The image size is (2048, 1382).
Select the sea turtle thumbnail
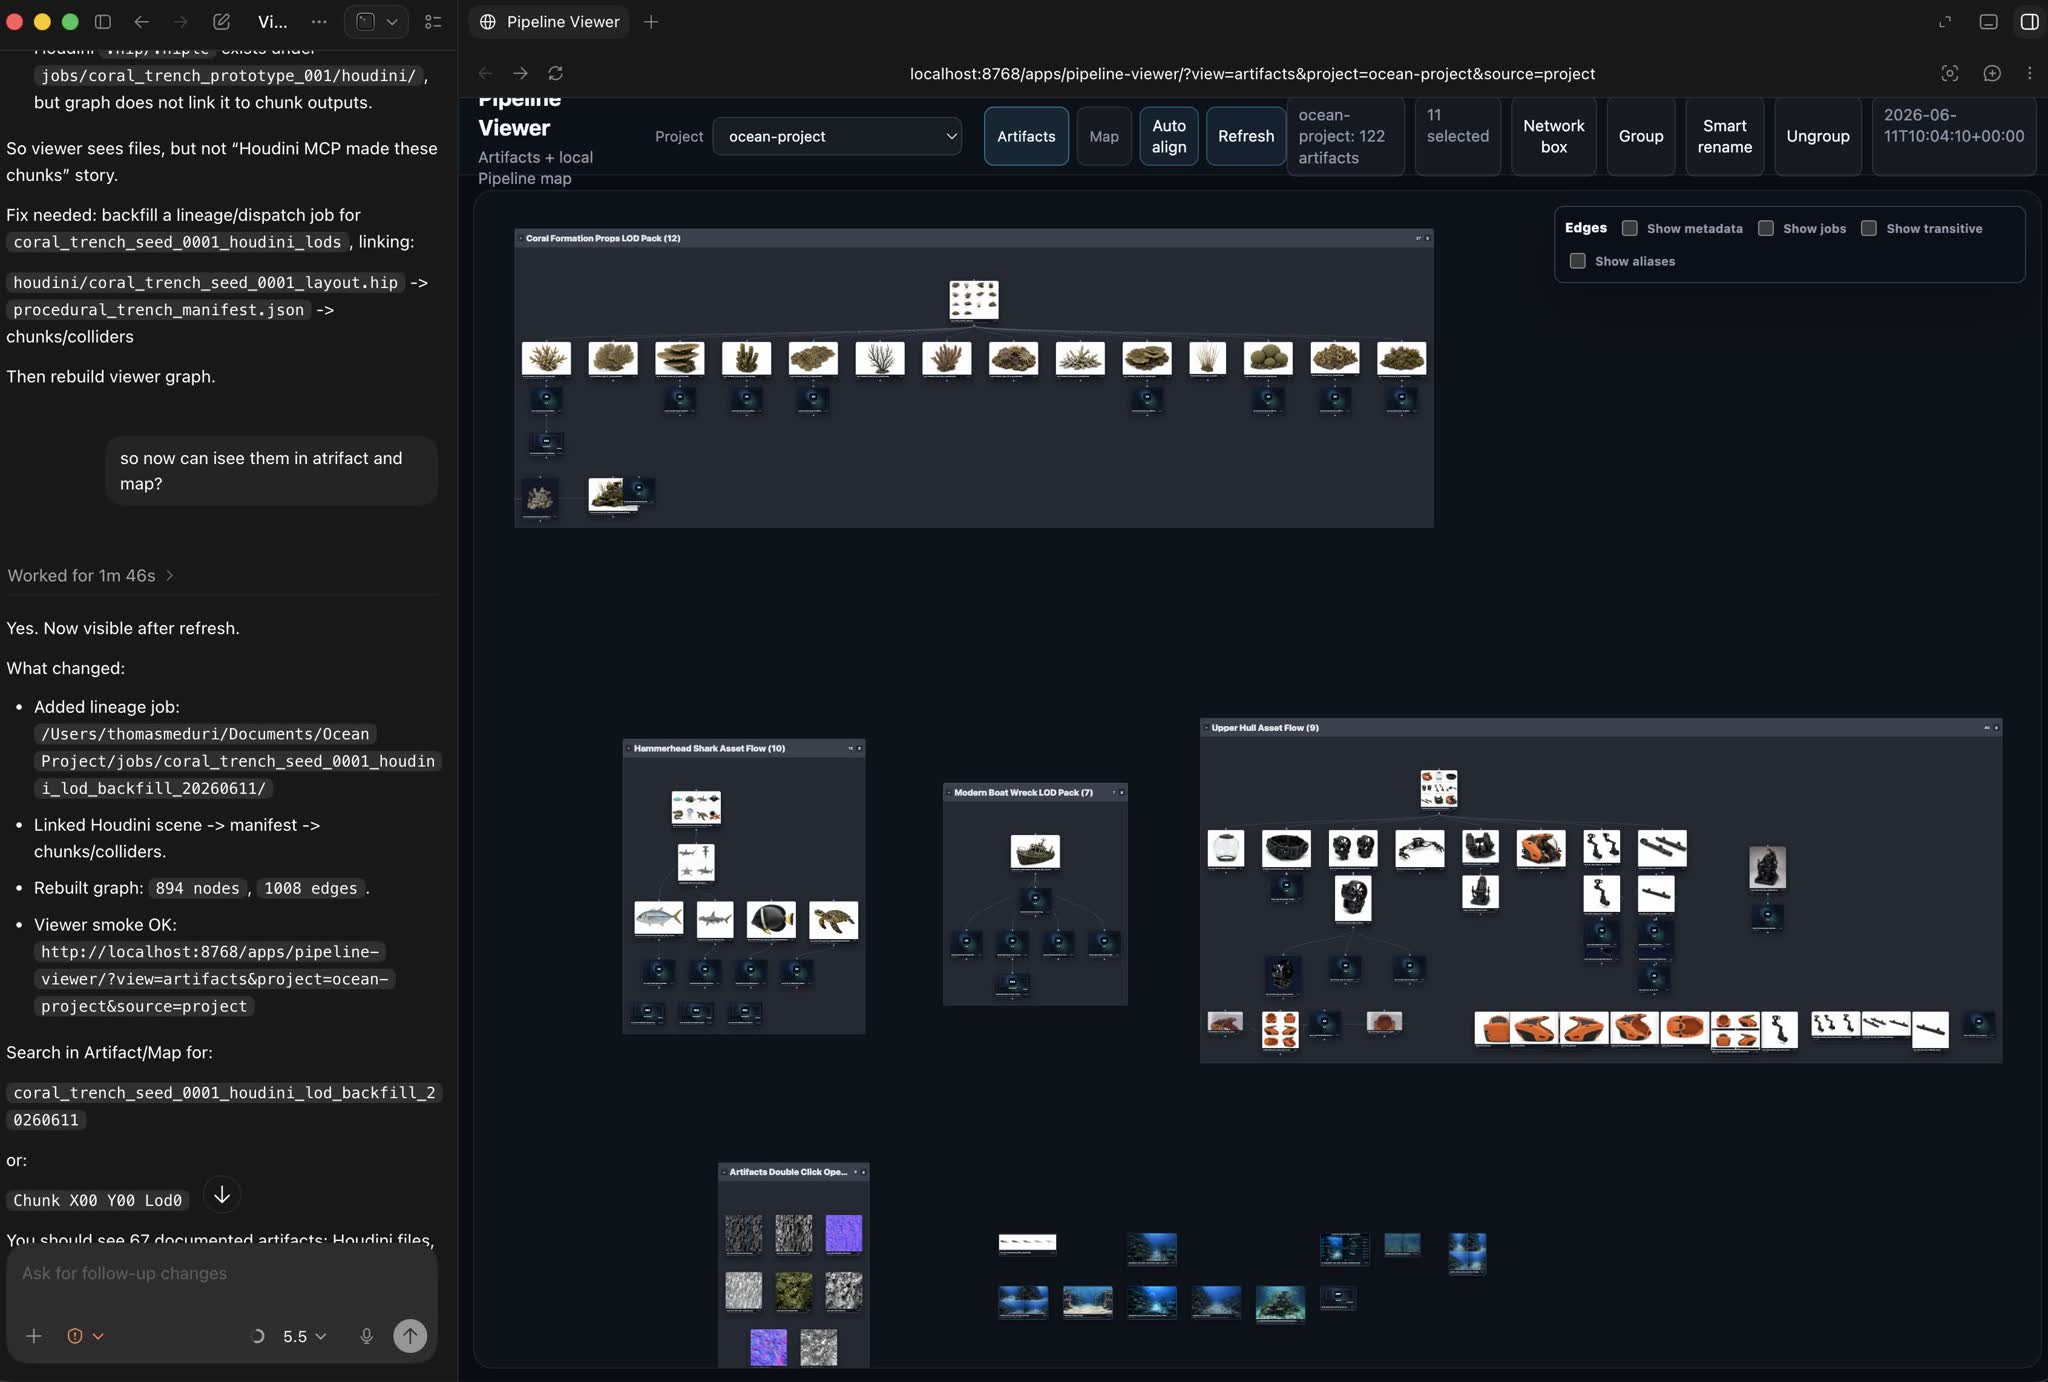(833, 919)
